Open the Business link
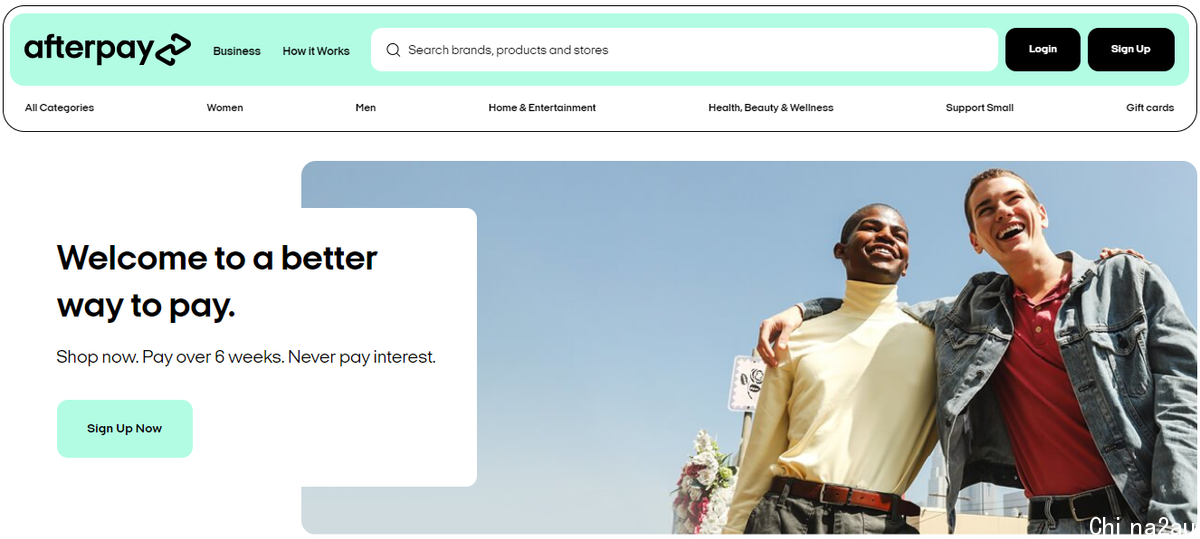 (237, 51)
